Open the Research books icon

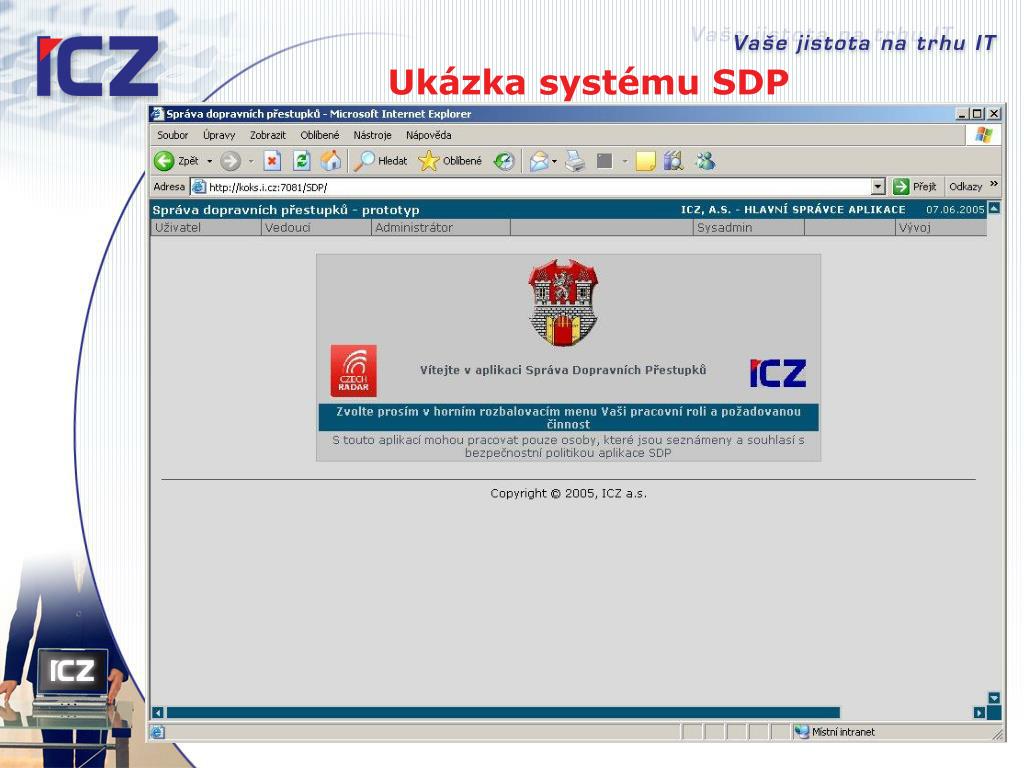pyautogui.click(x=673, y=161)
